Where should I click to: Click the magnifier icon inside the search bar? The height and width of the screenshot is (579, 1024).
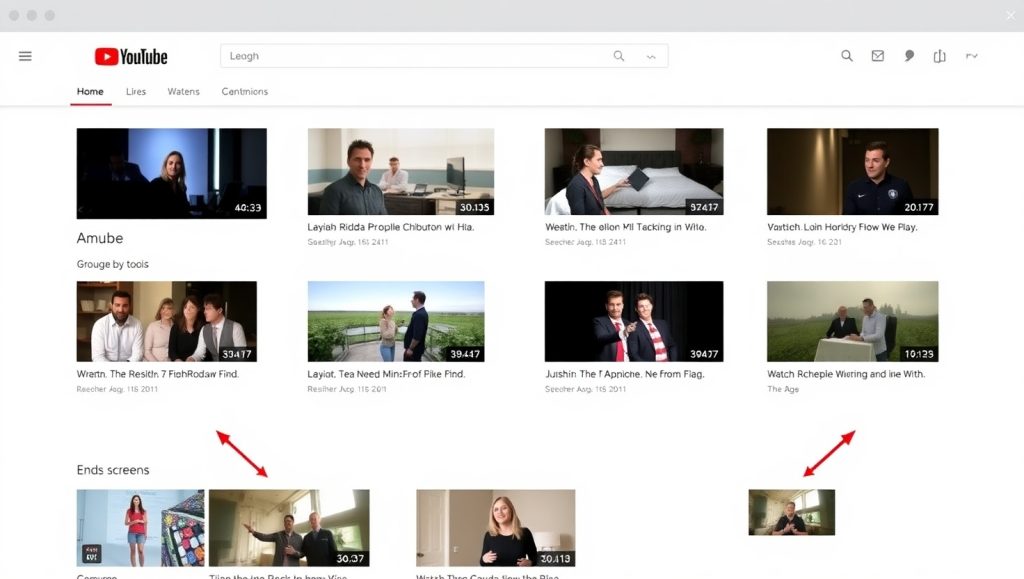pyautogui.click(x=618, y=56)
